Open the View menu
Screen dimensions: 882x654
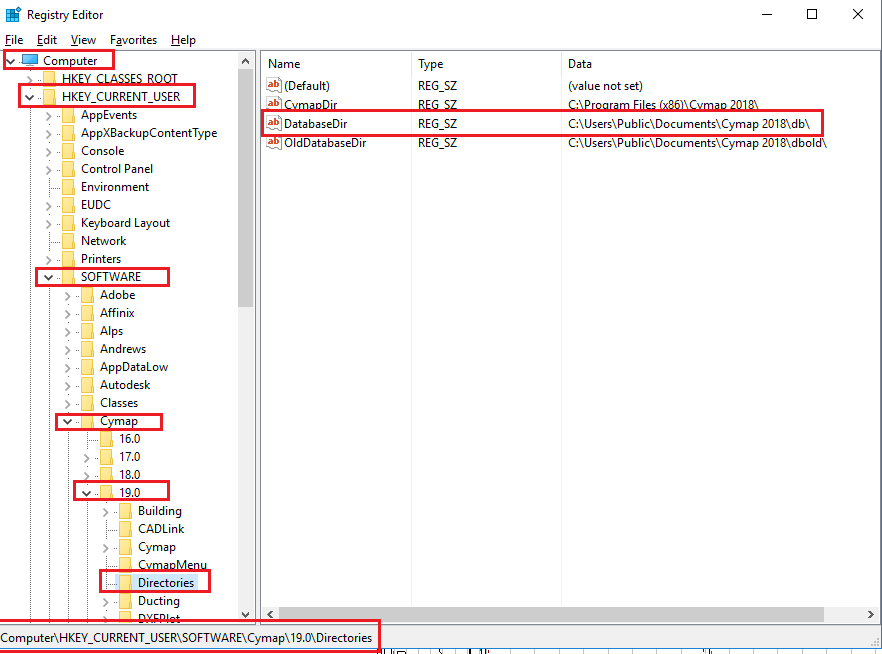tap(83, 40)
